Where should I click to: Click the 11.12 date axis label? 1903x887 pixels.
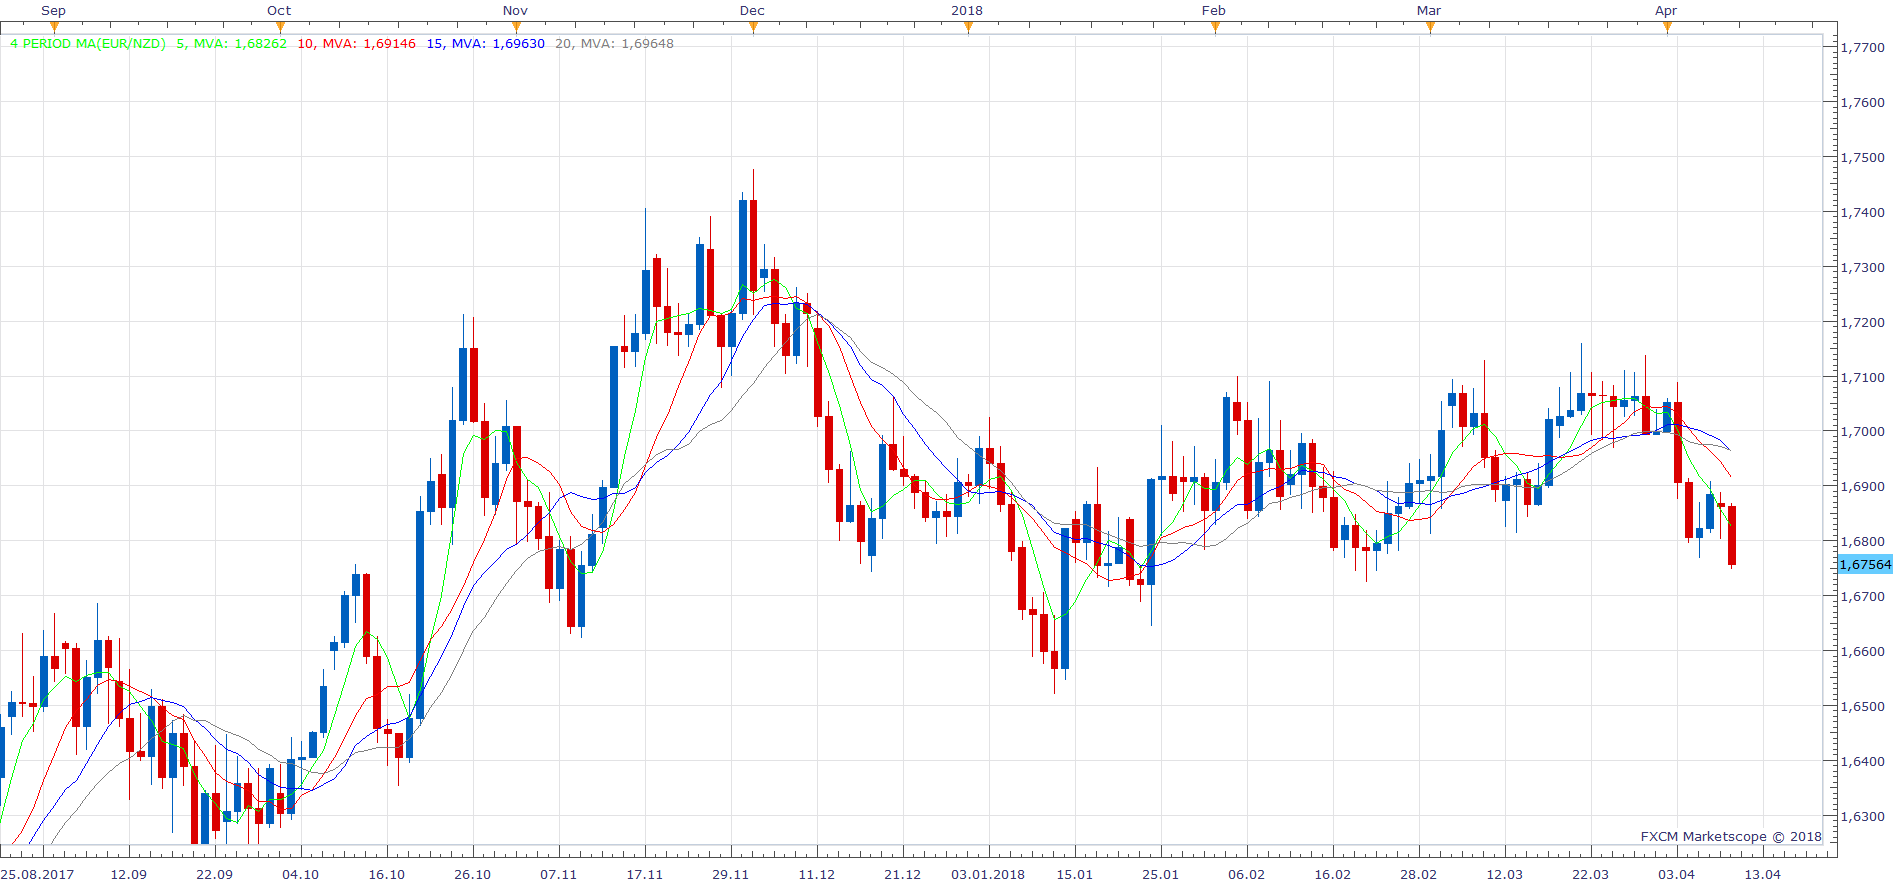coord(816,874)
